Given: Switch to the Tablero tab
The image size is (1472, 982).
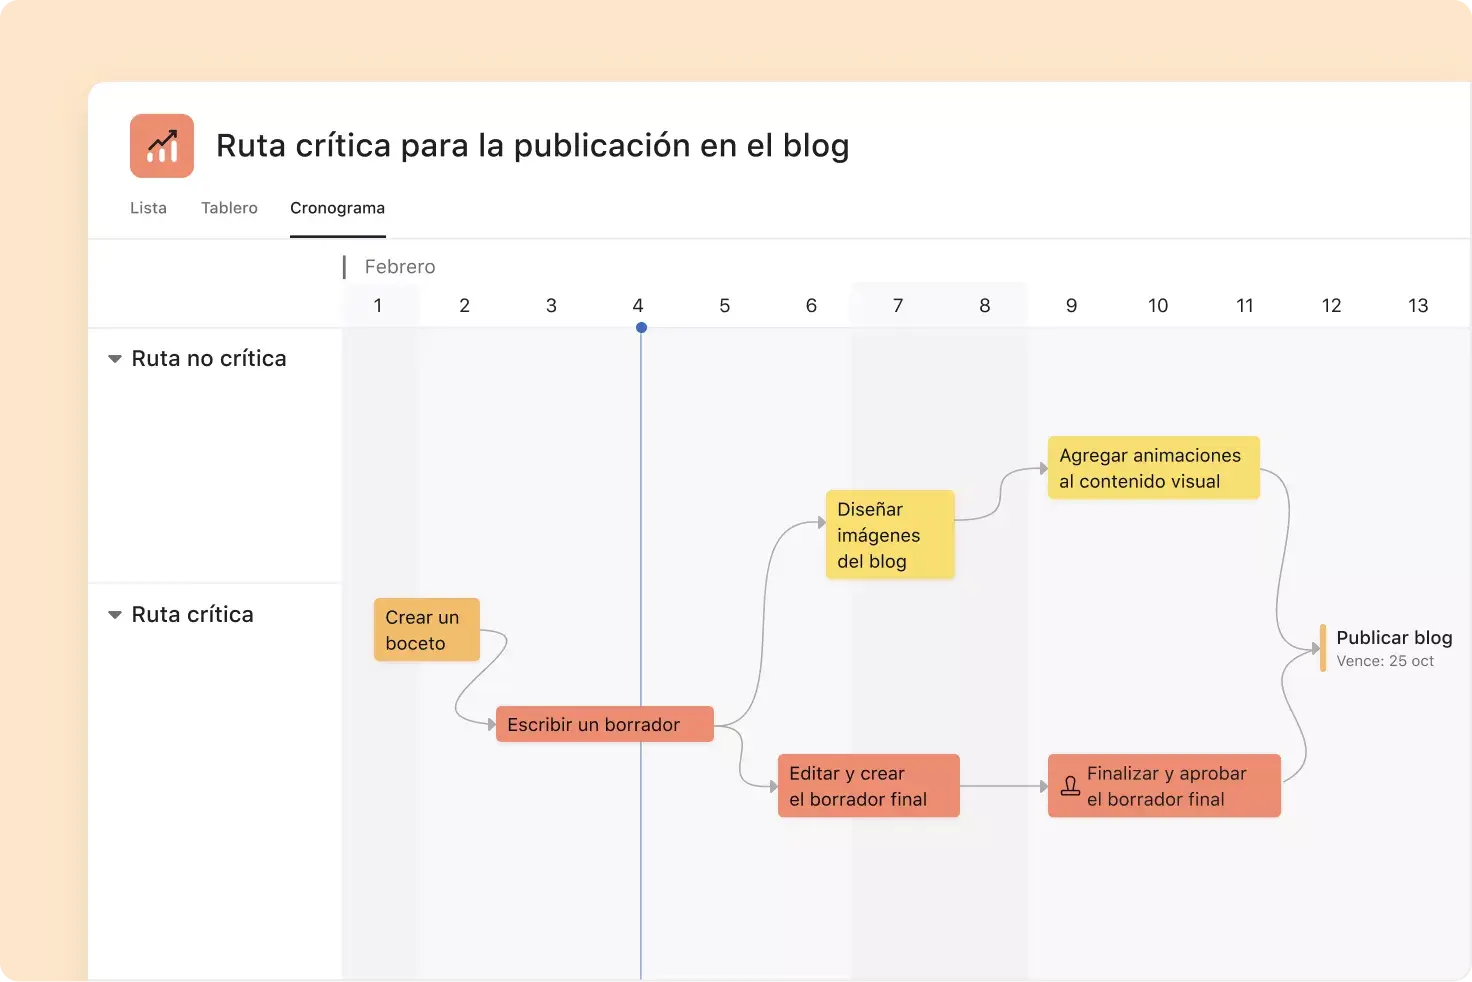Looking at the screenshot, I should [229, 208].
